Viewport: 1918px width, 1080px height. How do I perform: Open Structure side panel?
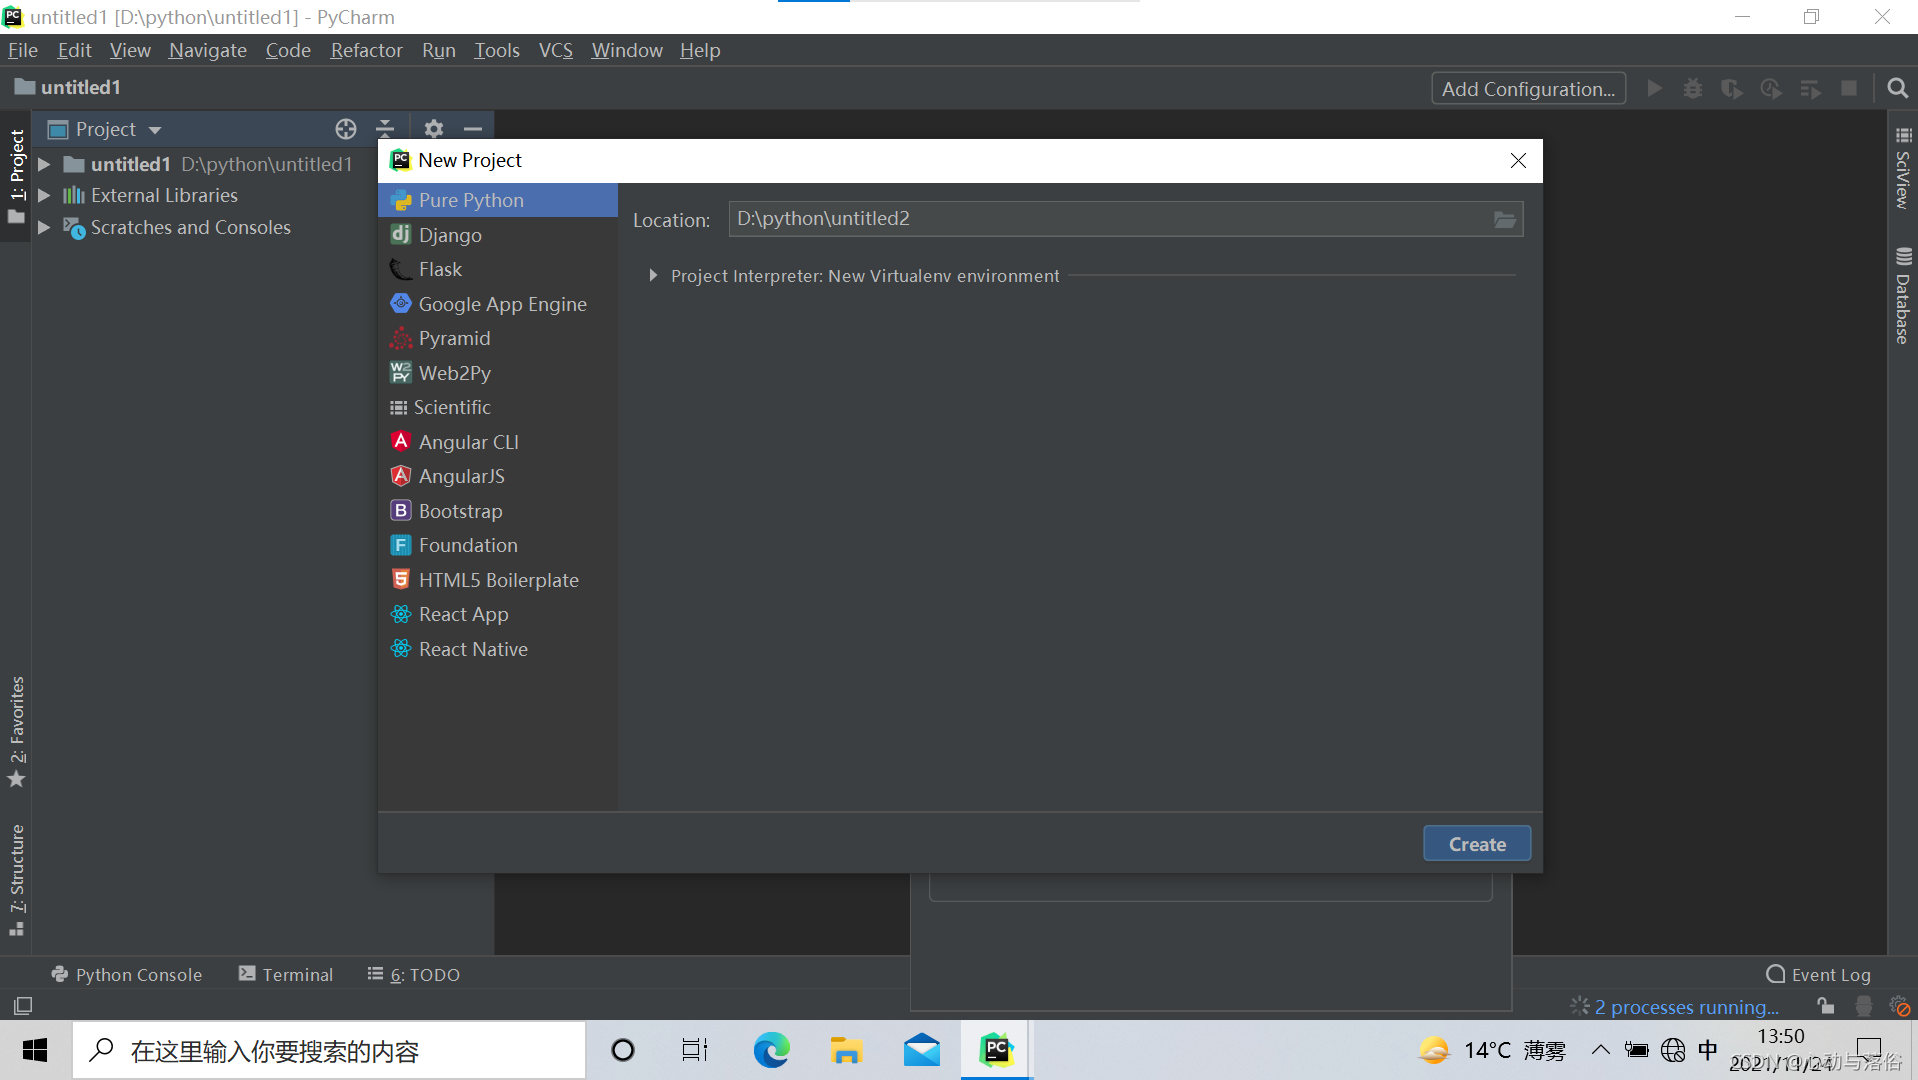17,879
